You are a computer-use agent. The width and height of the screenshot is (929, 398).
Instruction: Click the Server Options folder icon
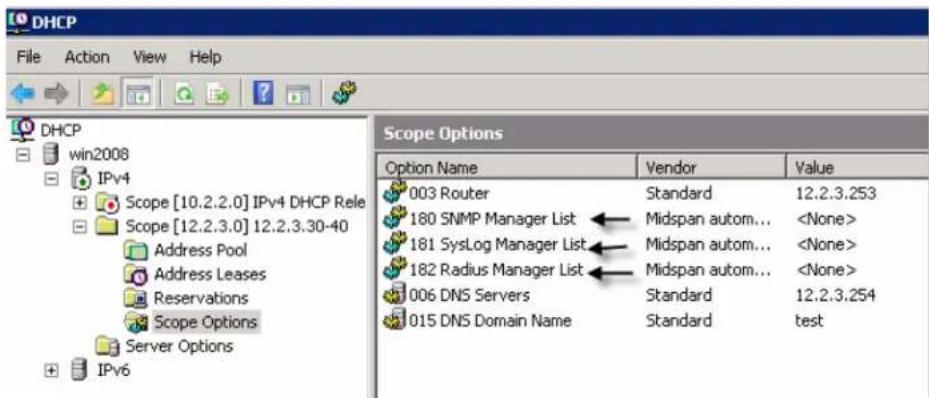[107, 345]
